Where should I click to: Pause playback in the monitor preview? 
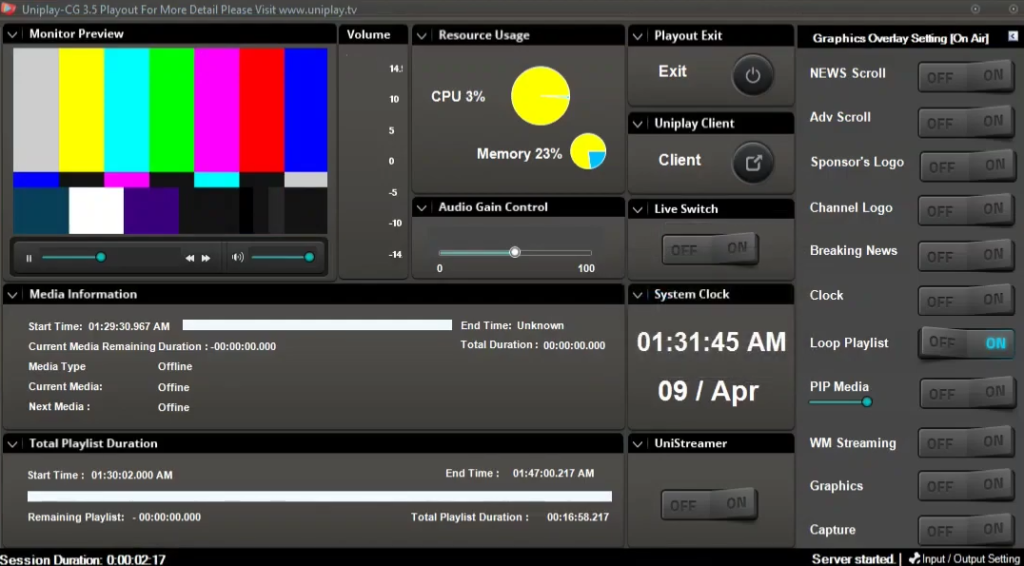tap(29, 258)
